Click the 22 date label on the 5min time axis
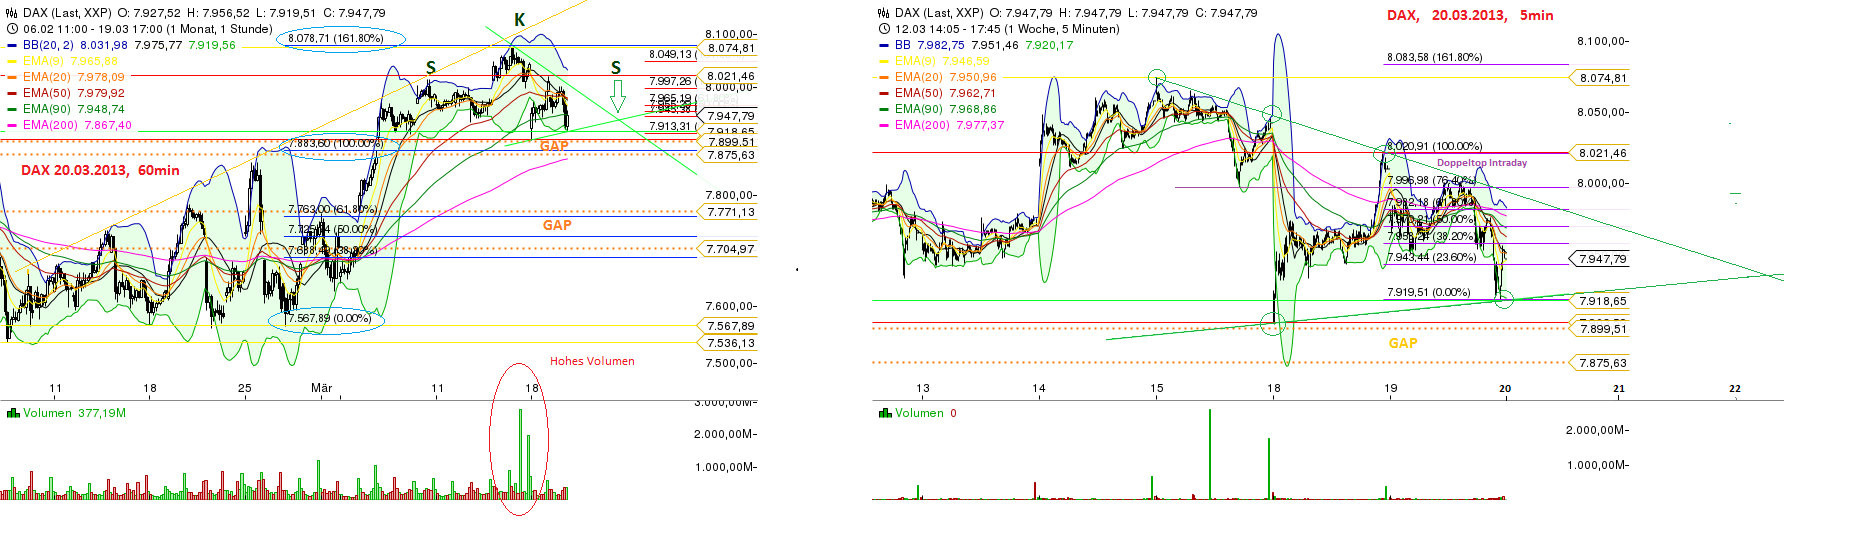Screen dimensions: 1856x548 point(1735,388)
